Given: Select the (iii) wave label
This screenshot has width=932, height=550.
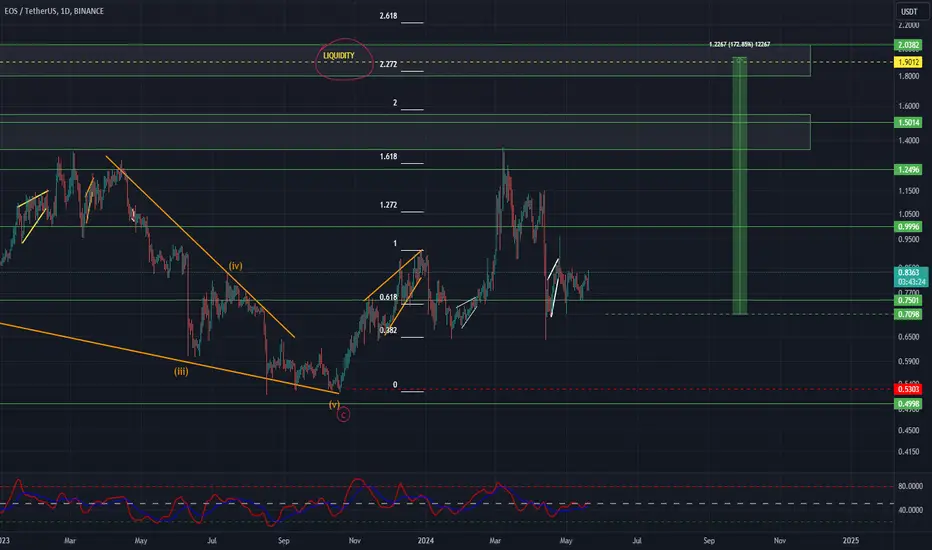Looking at the screenshot, I should [x=181, y=372].
